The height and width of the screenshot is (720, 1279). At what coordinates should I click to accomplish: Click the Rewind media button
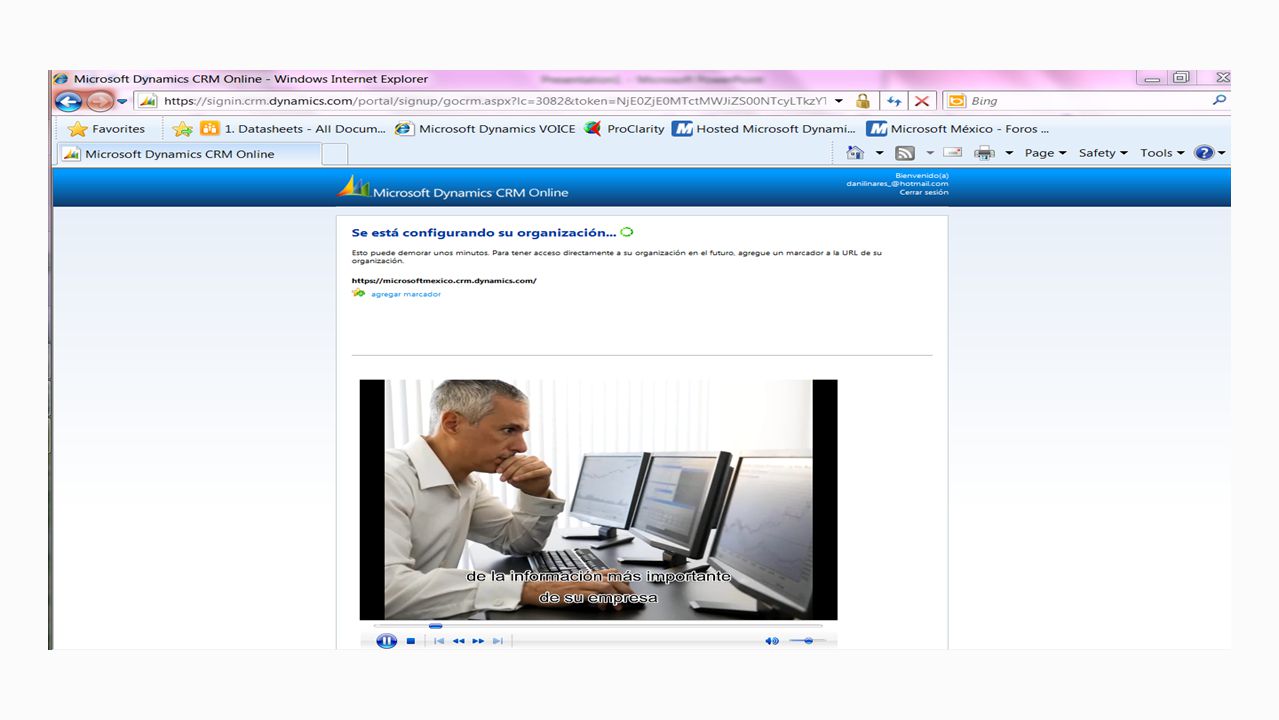pyautogui.click(x=458, y=641)
